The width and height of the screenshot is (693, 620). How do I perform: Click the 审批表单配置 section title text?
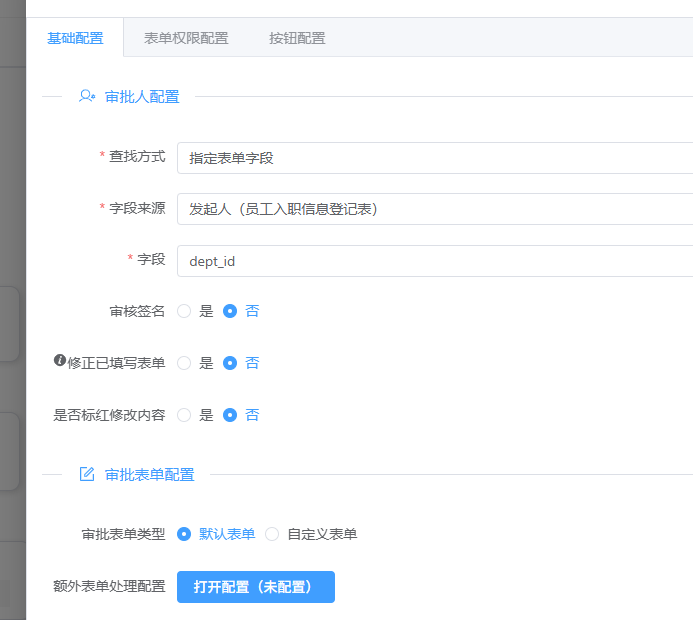pos(150,474)
